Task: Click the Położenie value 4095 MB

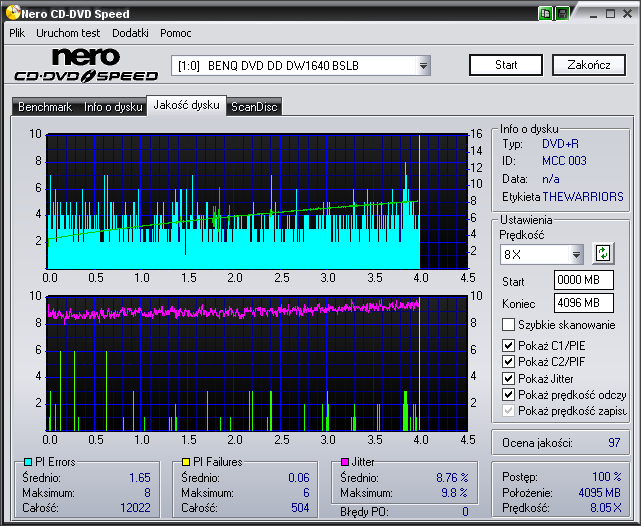Action: pyautogui.click(x=599, y=493)
